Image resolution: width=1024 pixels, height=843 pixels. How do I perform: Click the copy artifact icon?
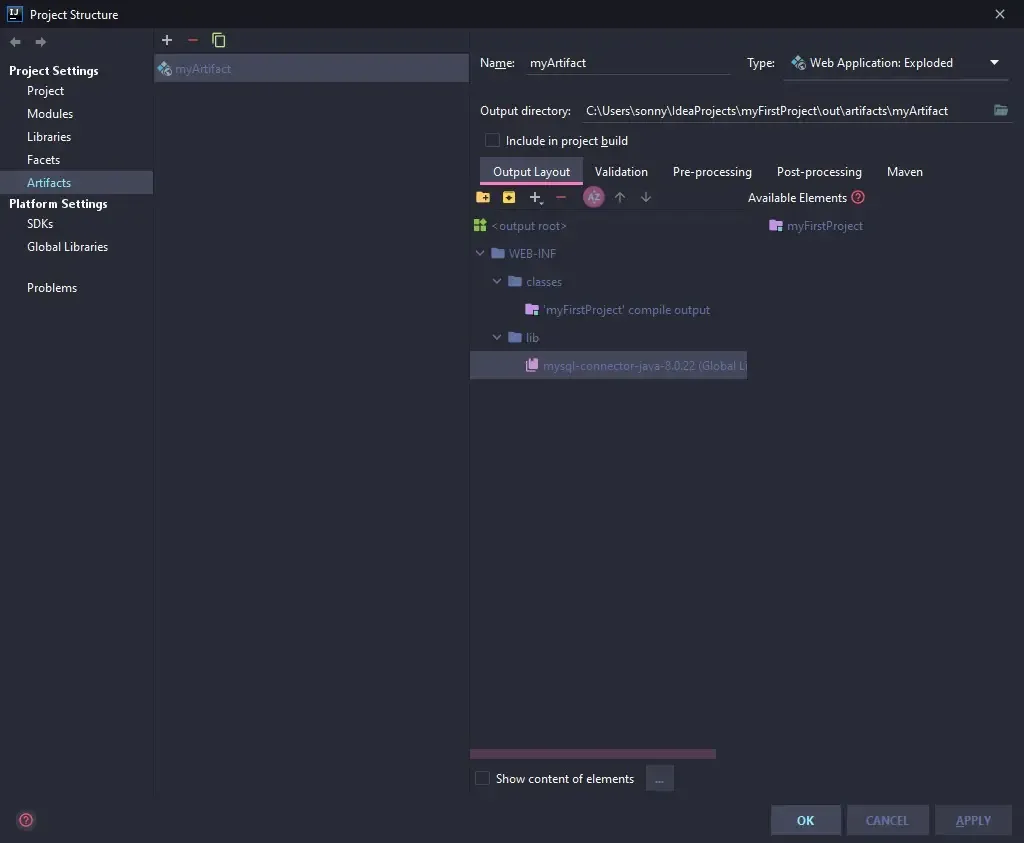[x=219, y=40]
